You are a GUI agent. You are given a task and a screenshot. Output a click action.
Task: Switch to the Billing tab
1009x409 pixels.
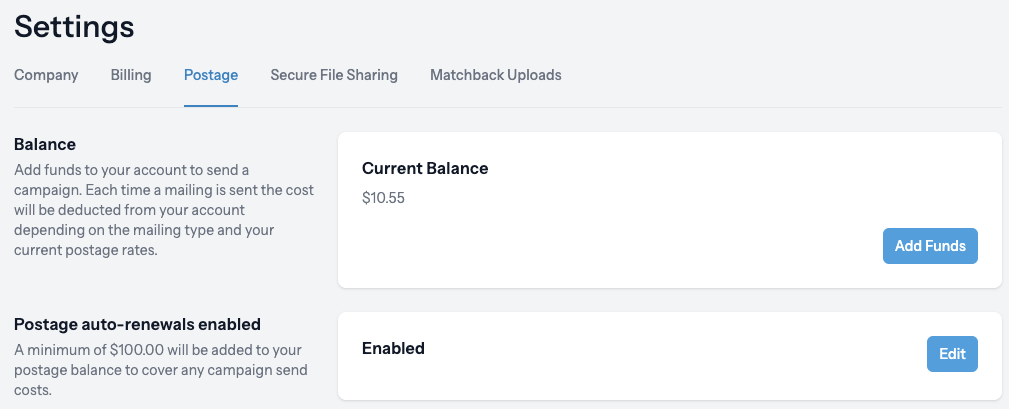131,75
